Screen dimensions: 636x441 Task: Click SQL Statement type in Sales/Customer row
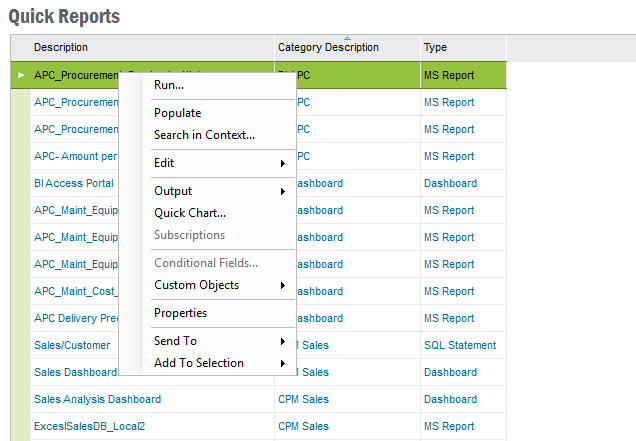459,345
